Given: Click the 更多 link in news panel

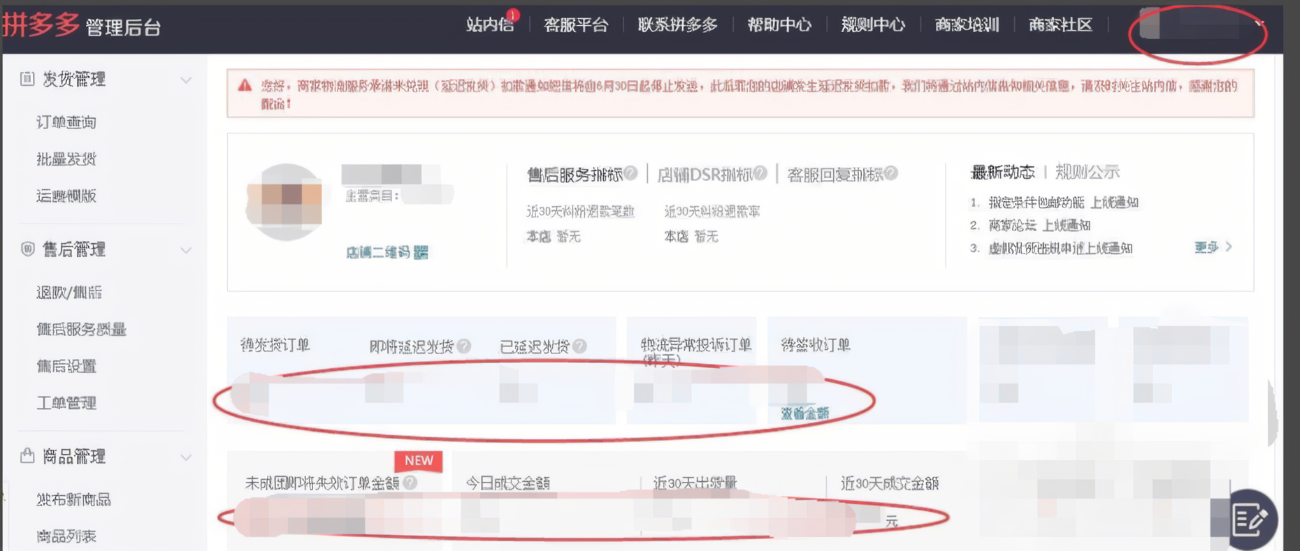Looking at the screenshot, I should coord(1213,247).
